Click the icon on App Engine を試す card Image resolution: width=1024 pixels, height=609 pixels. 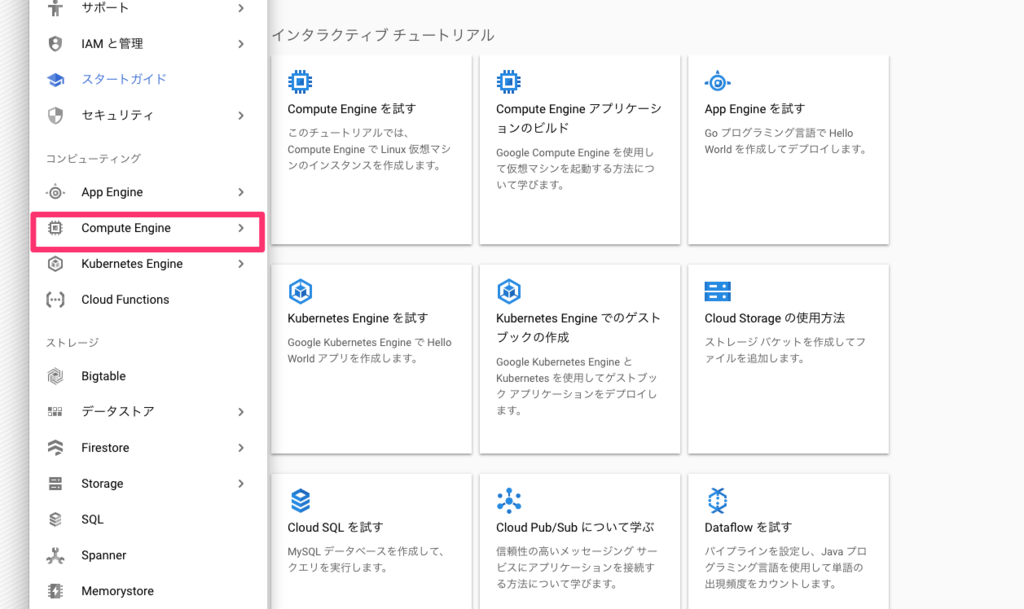click(717, 82)
